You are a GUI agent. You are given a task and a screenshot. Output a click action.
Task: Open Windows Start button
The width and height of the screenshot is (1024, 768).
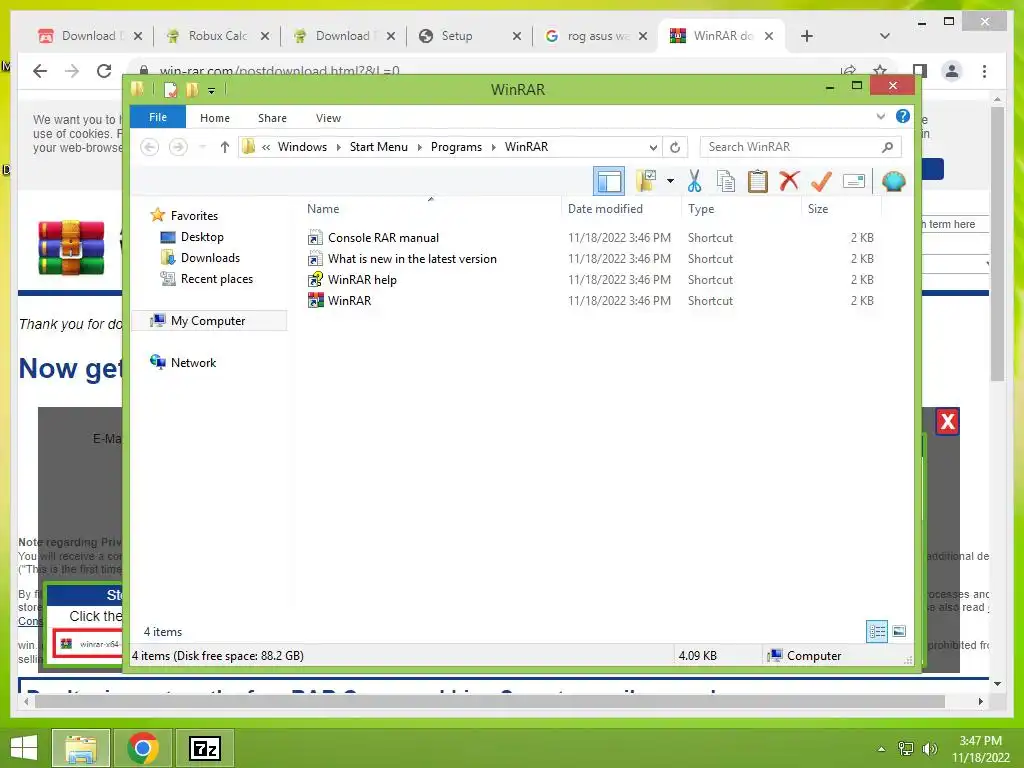point(24,748)
